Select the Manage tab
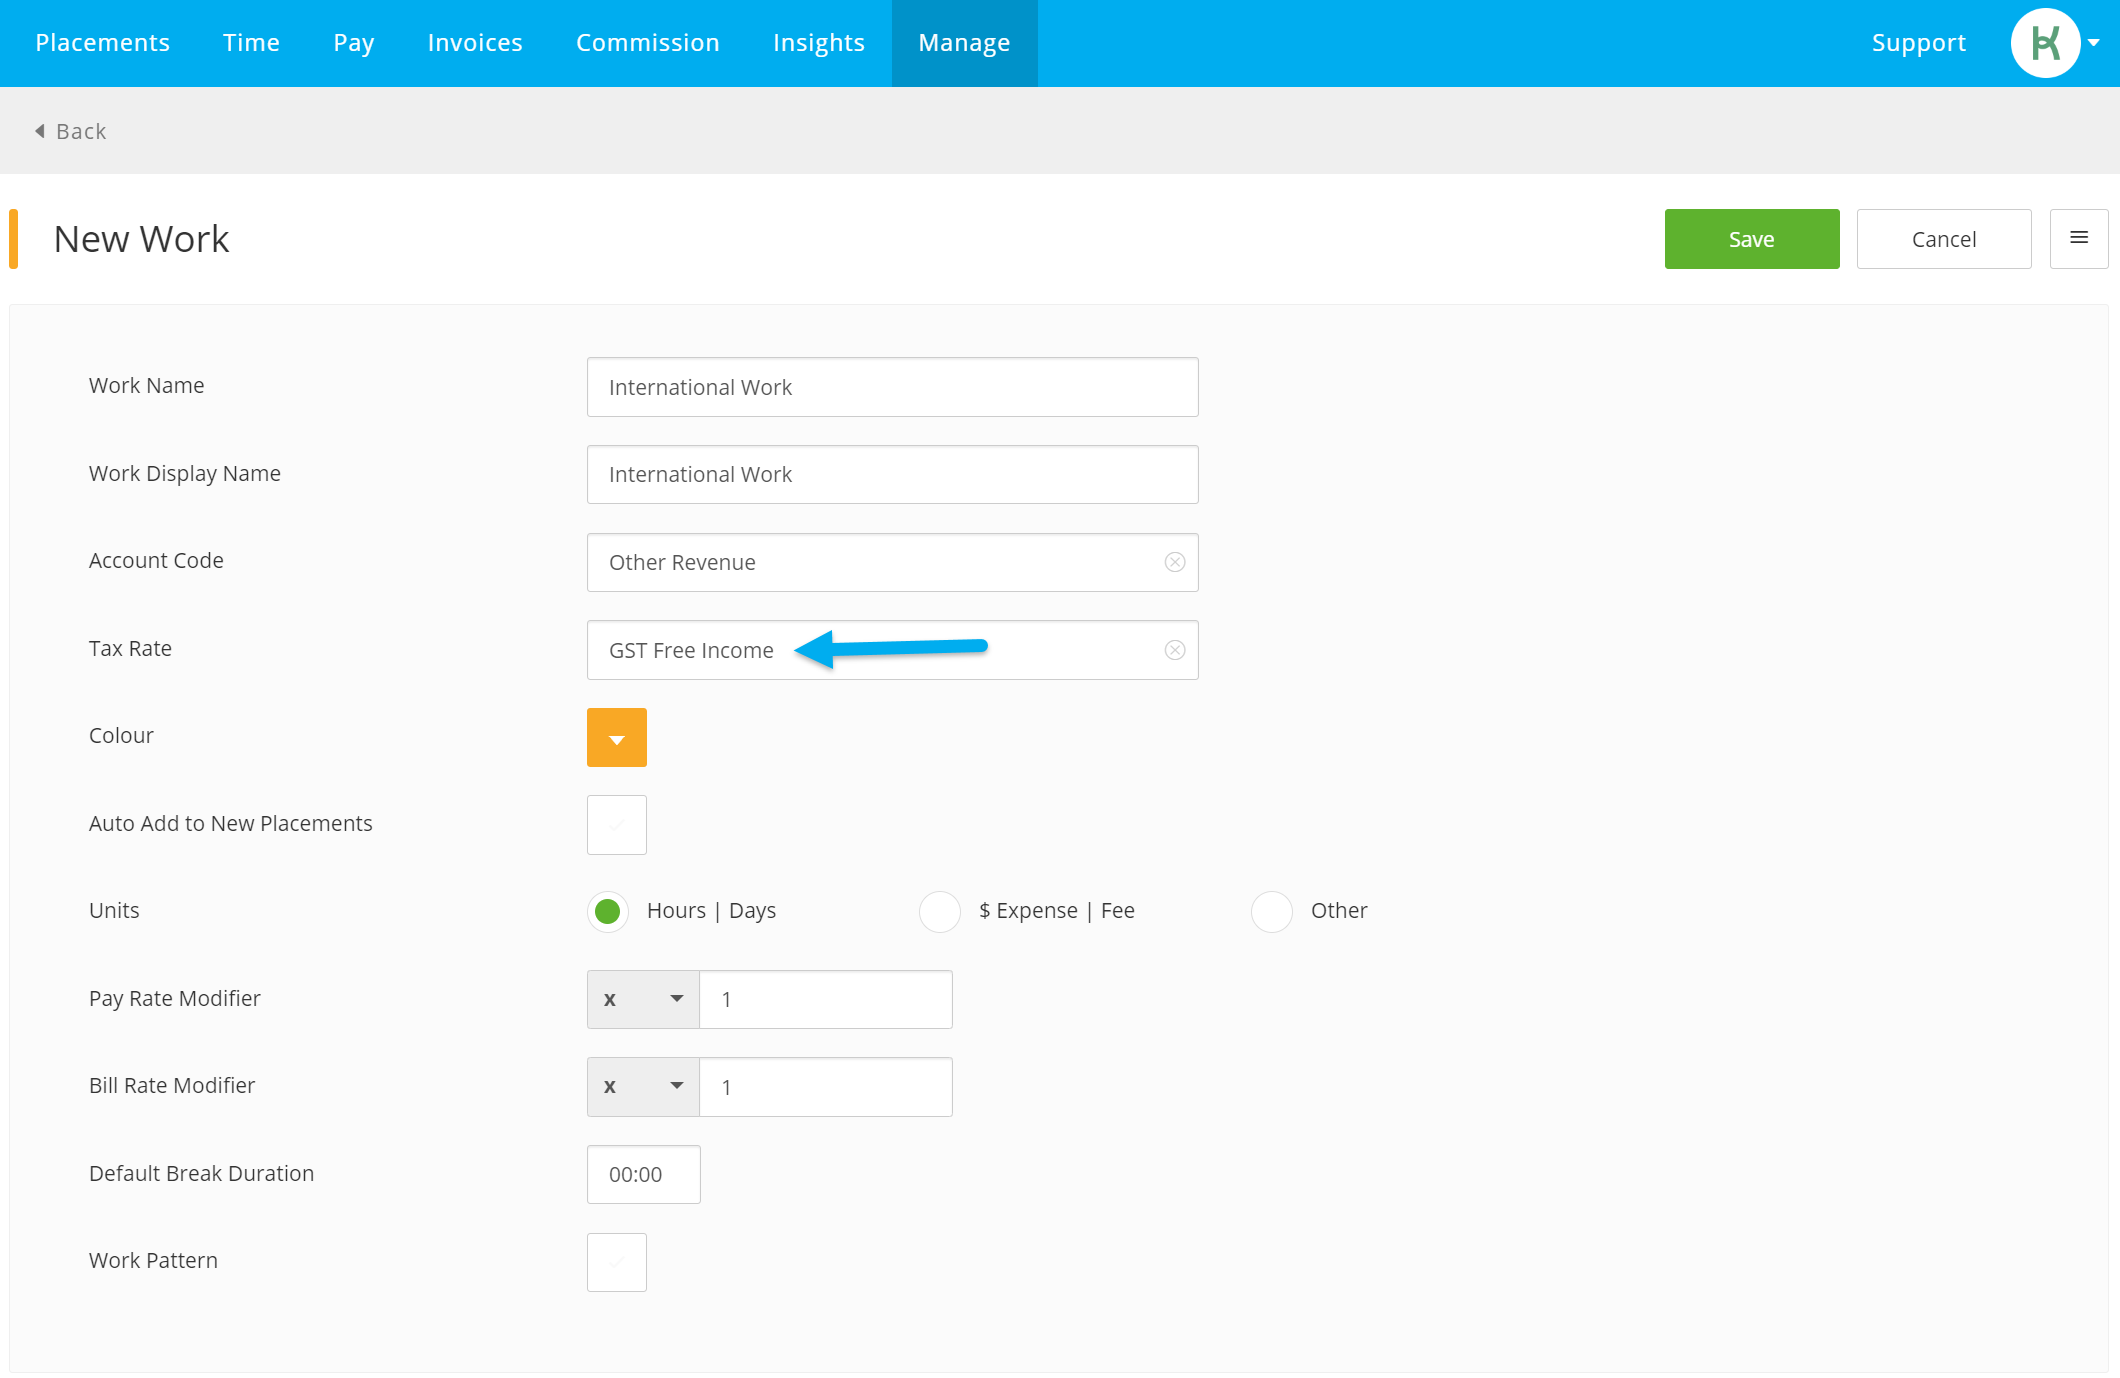Viewport: 2120px width, 1378px height. coord(964,43)
